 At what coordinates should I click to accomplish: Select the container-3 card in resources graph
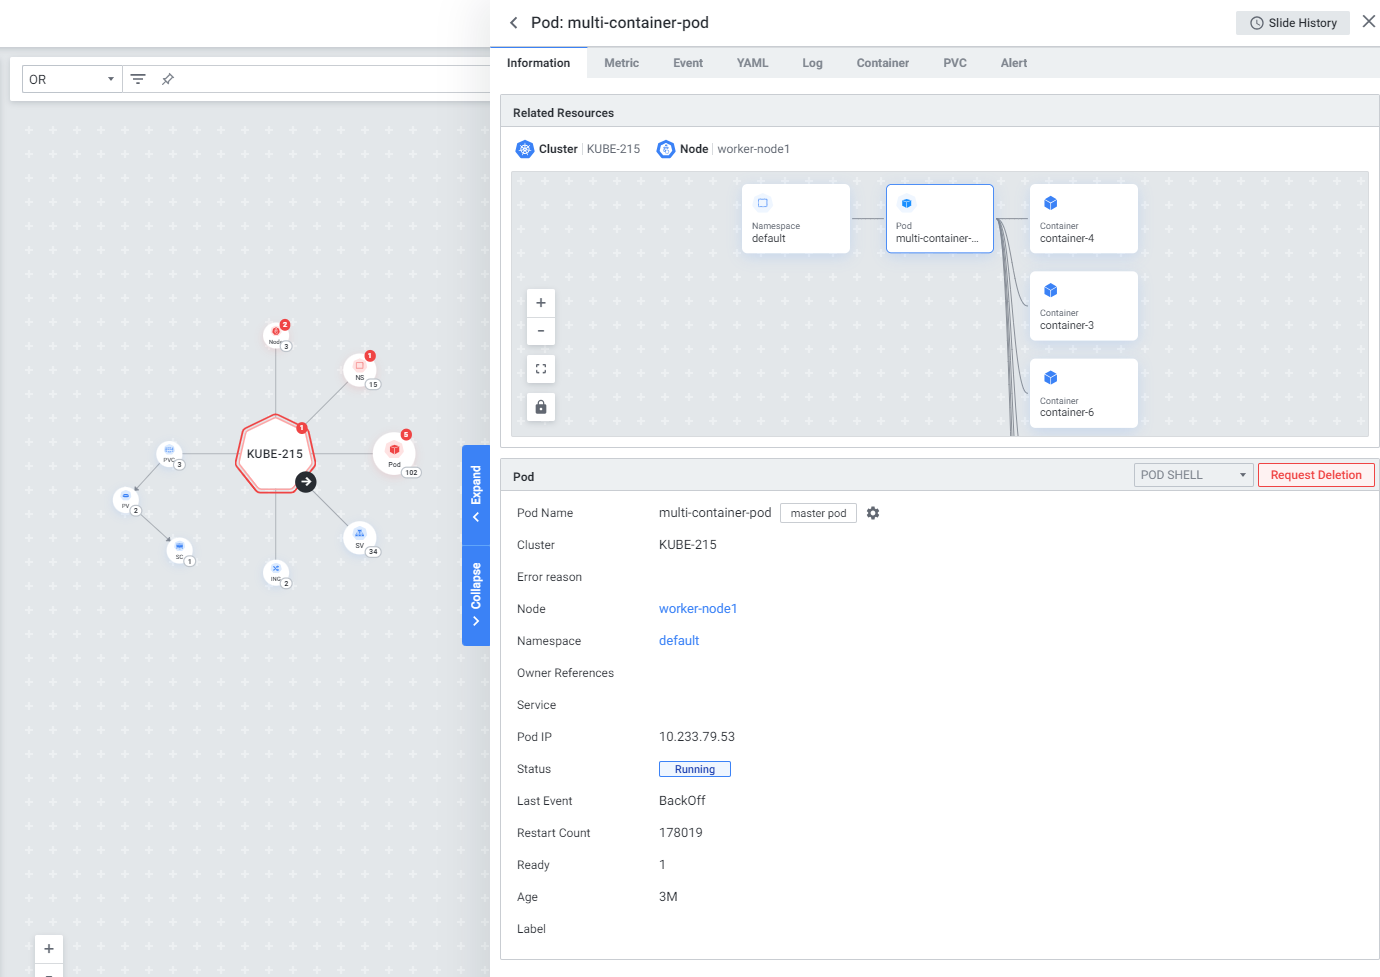click(x=1083, y=306)
